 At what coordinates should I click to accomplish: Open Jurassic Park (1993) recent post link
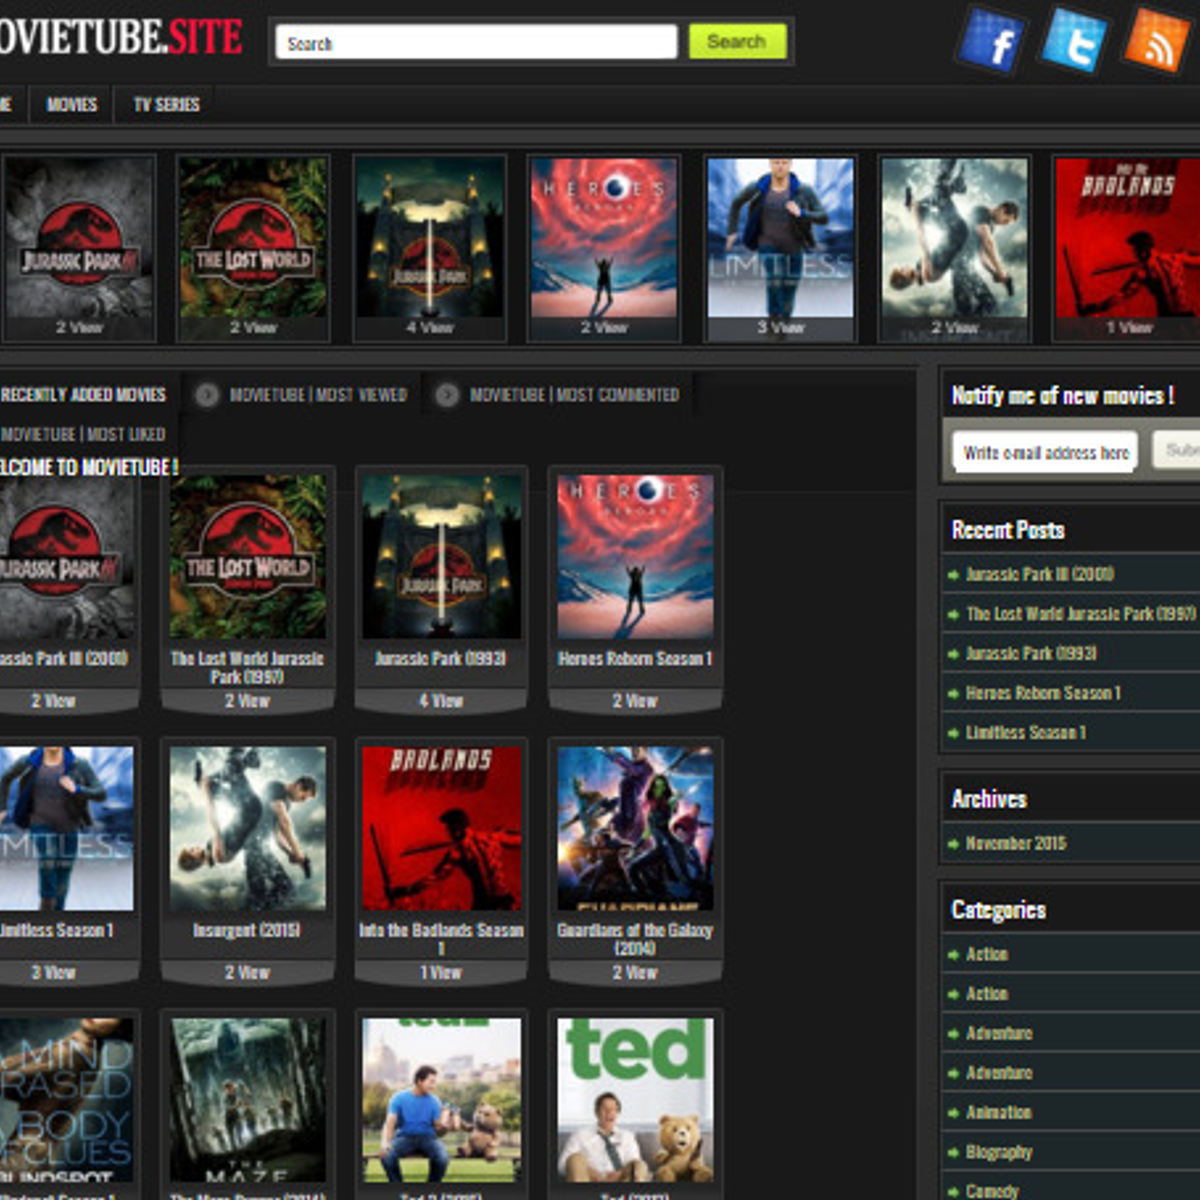click(1031, 653)
